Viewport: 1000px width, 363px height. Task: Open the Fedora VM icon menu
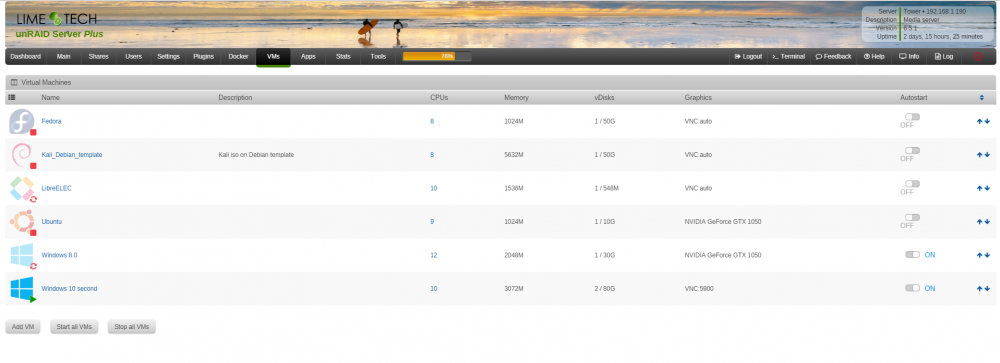click(22, 121)
